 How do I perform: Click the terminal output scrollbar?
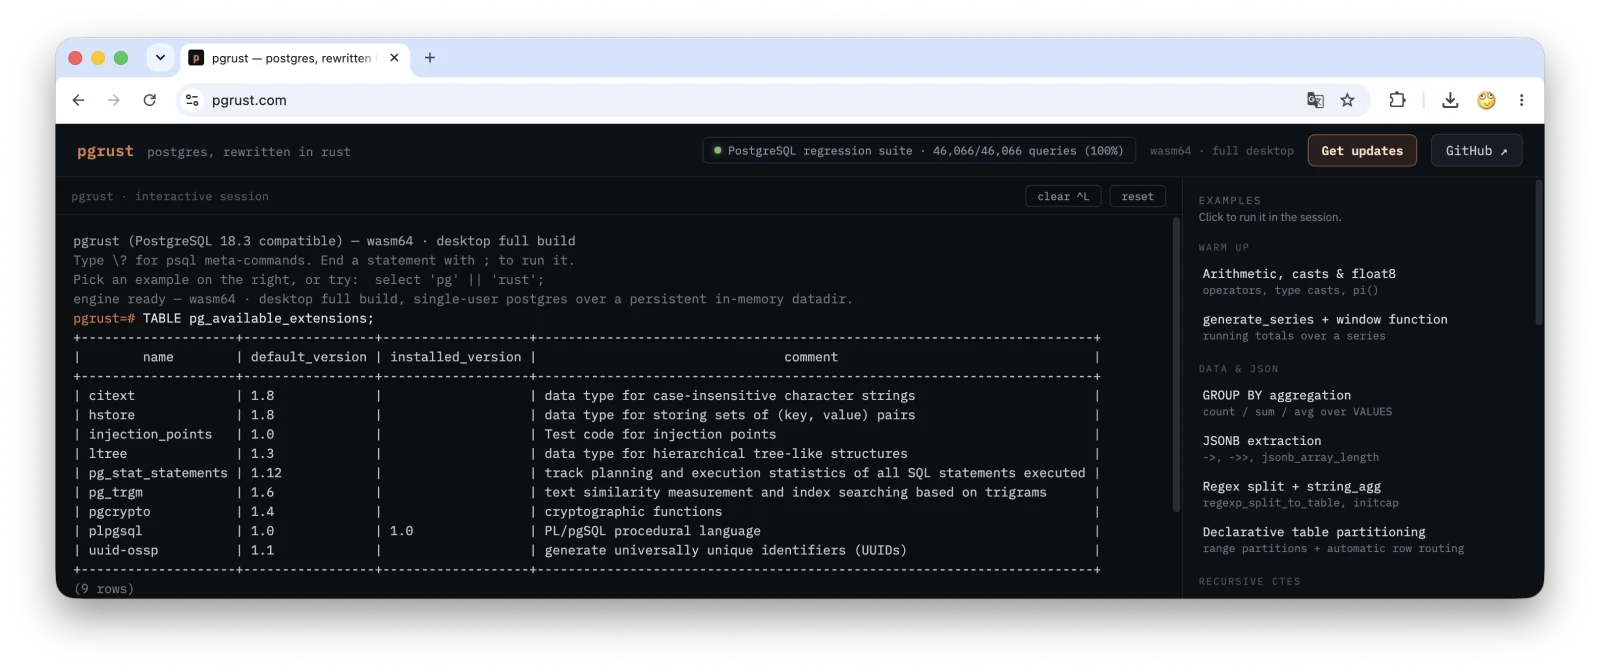pos(1176,365)
